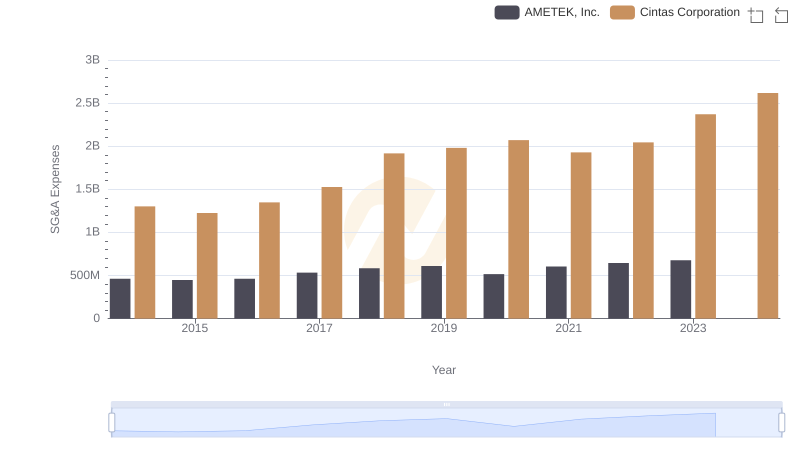Toggle Cintas Corporation series in legend

(x=674, y=12)
